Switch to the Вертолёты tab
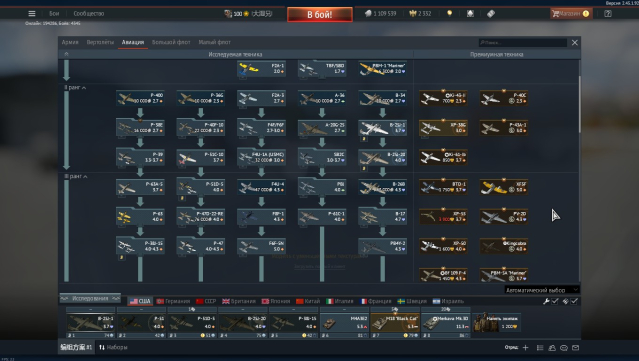This screenshot has height=361, width=639. point(100,42)
